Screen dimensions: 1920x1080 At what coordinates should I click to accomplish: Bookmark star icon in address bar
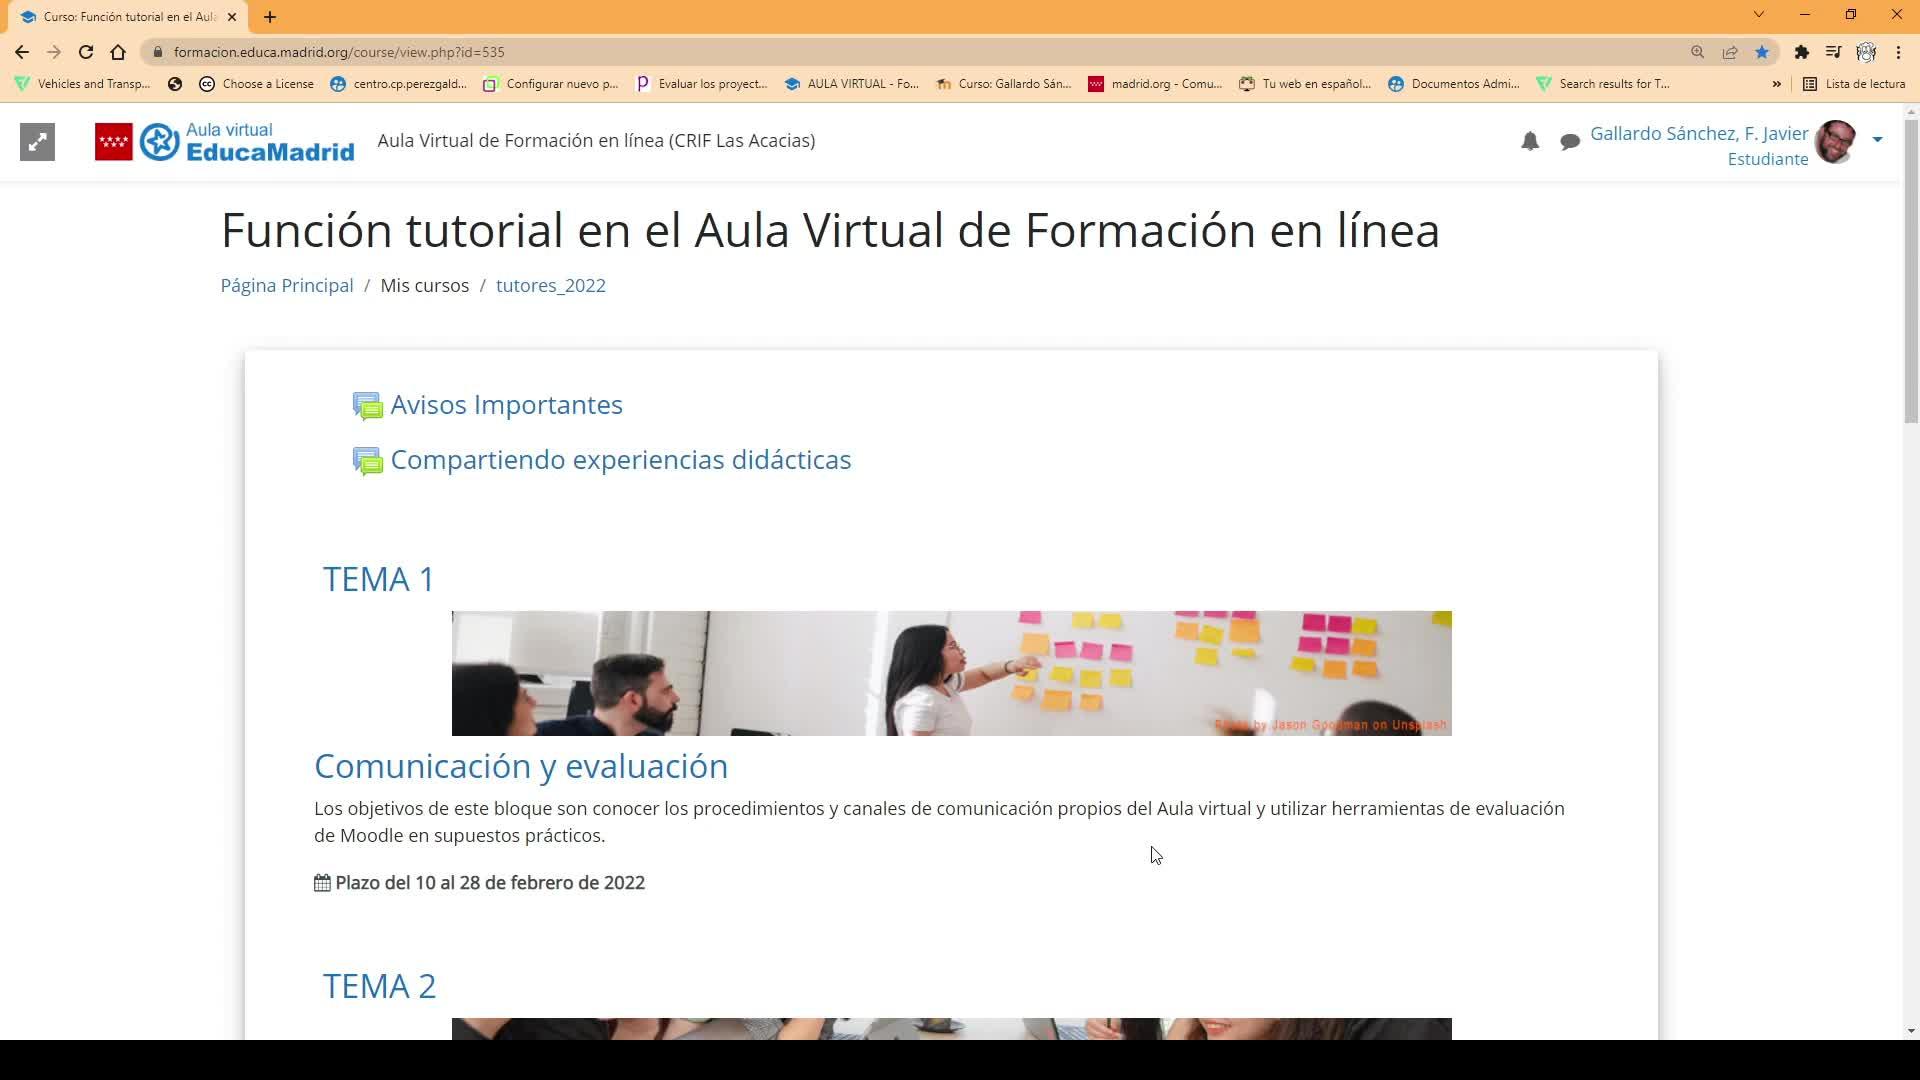1762,52
